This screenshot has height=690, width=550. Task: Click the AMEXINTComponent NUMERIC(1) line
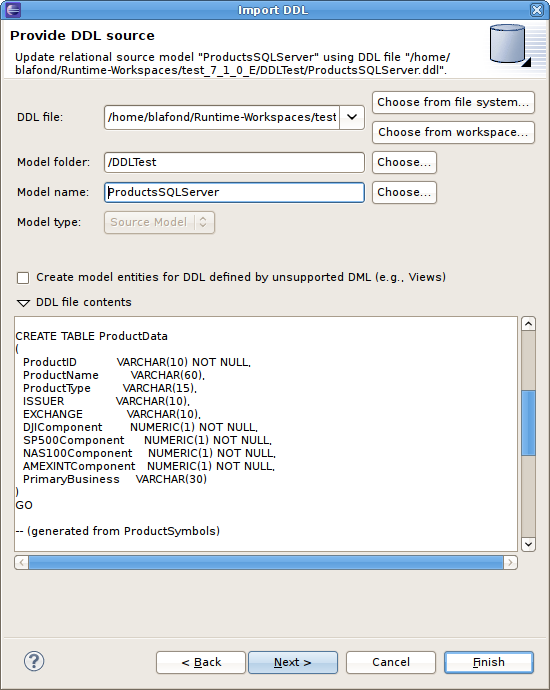(149, 466)
